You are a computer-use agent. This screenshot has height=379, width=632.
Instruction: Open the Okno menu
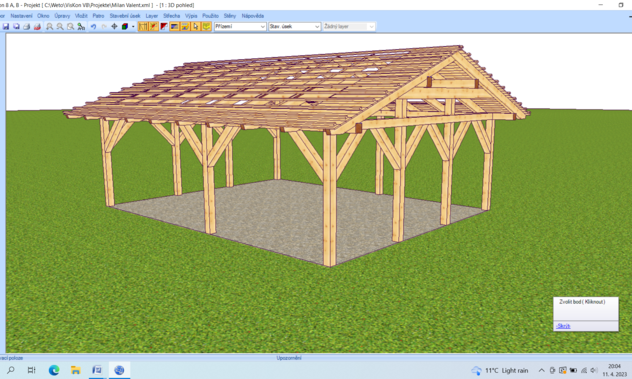pyautogui.click(x=43, y=16)
